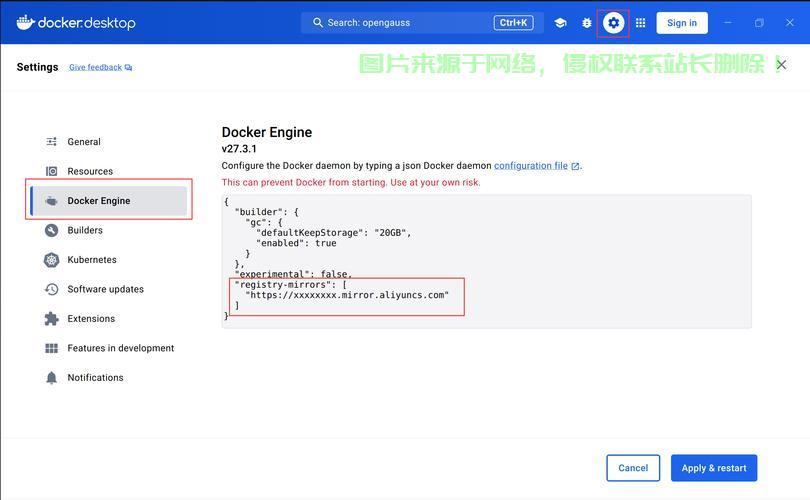Select the General settings section
This screenshot has width=810, height=500.
[x=109, y=142]
